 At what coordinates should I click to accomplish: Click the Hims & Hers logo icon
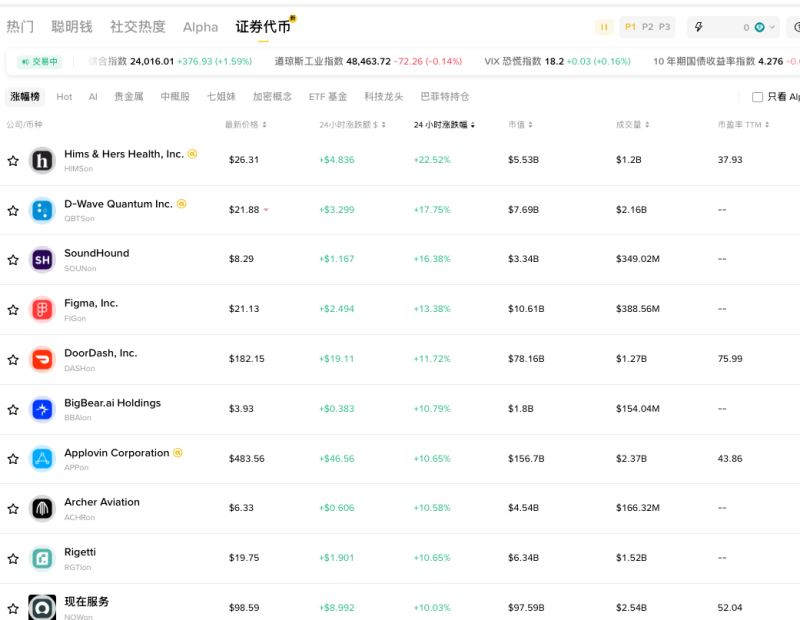tap(41, 160)
